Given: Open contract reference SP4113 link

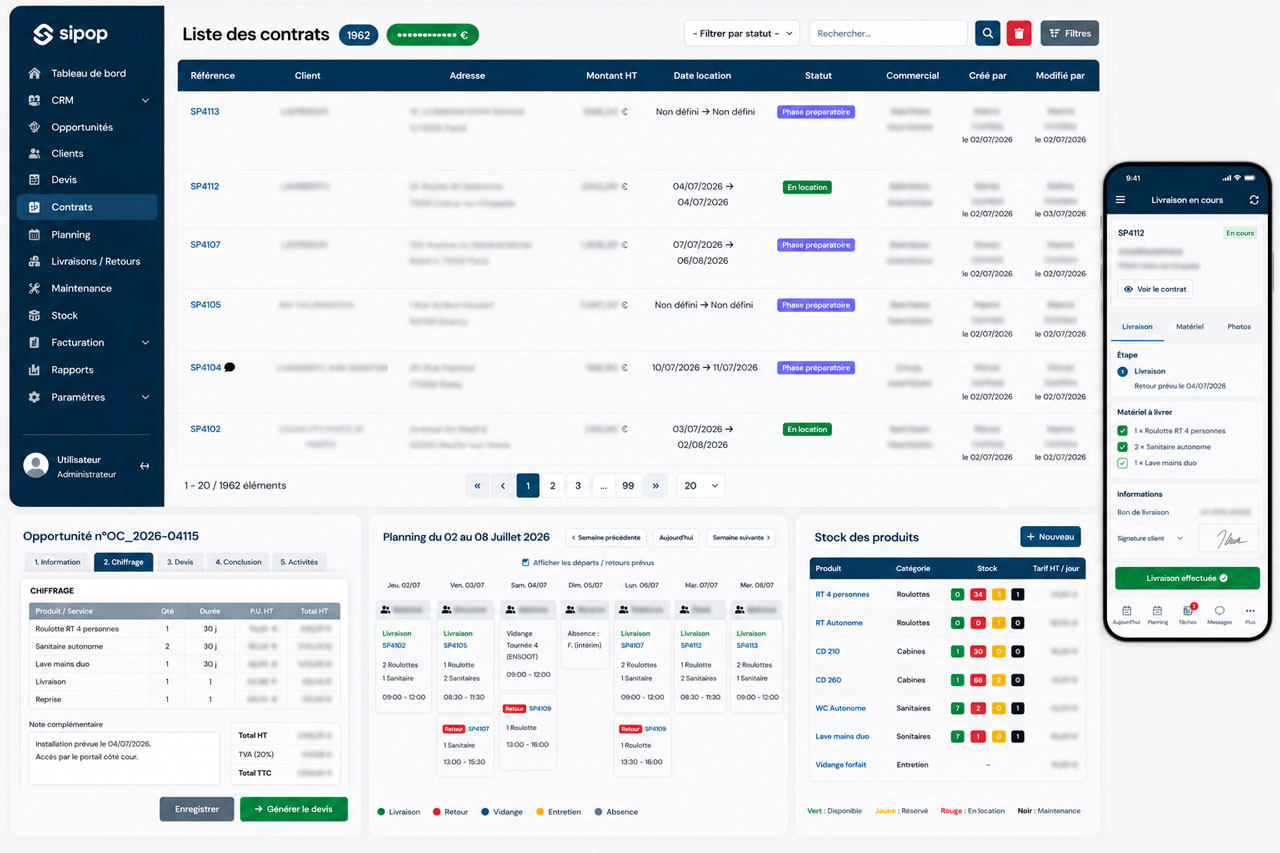Looking at the screenshot, I should pos(205,112).
